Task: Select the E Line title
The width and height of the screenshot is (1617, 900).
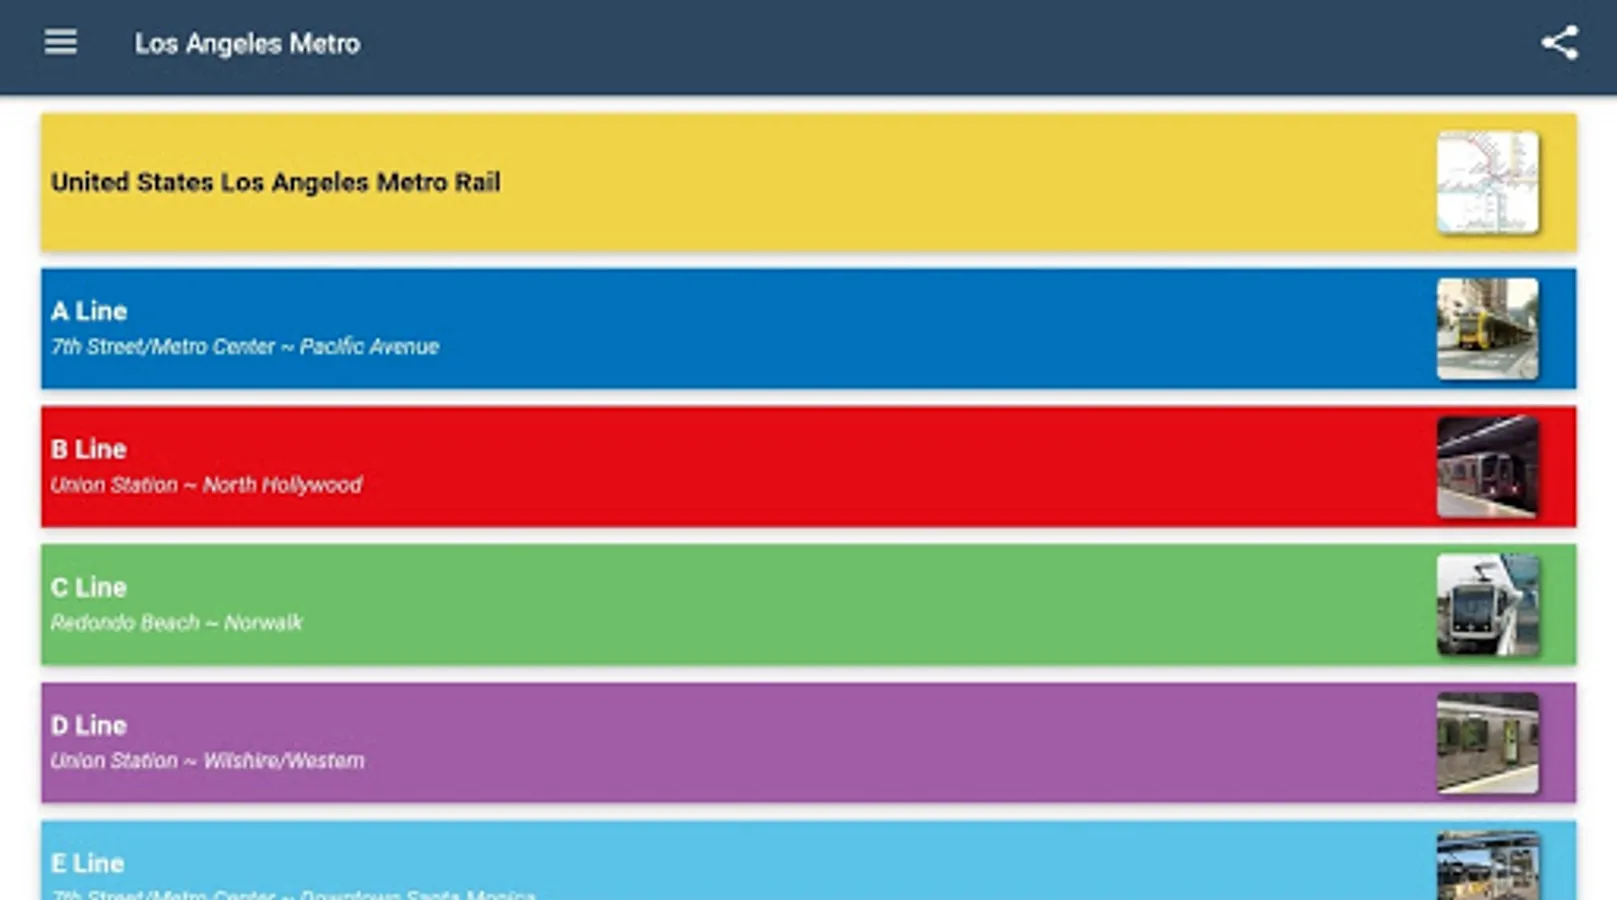Action: pos(88,863)
